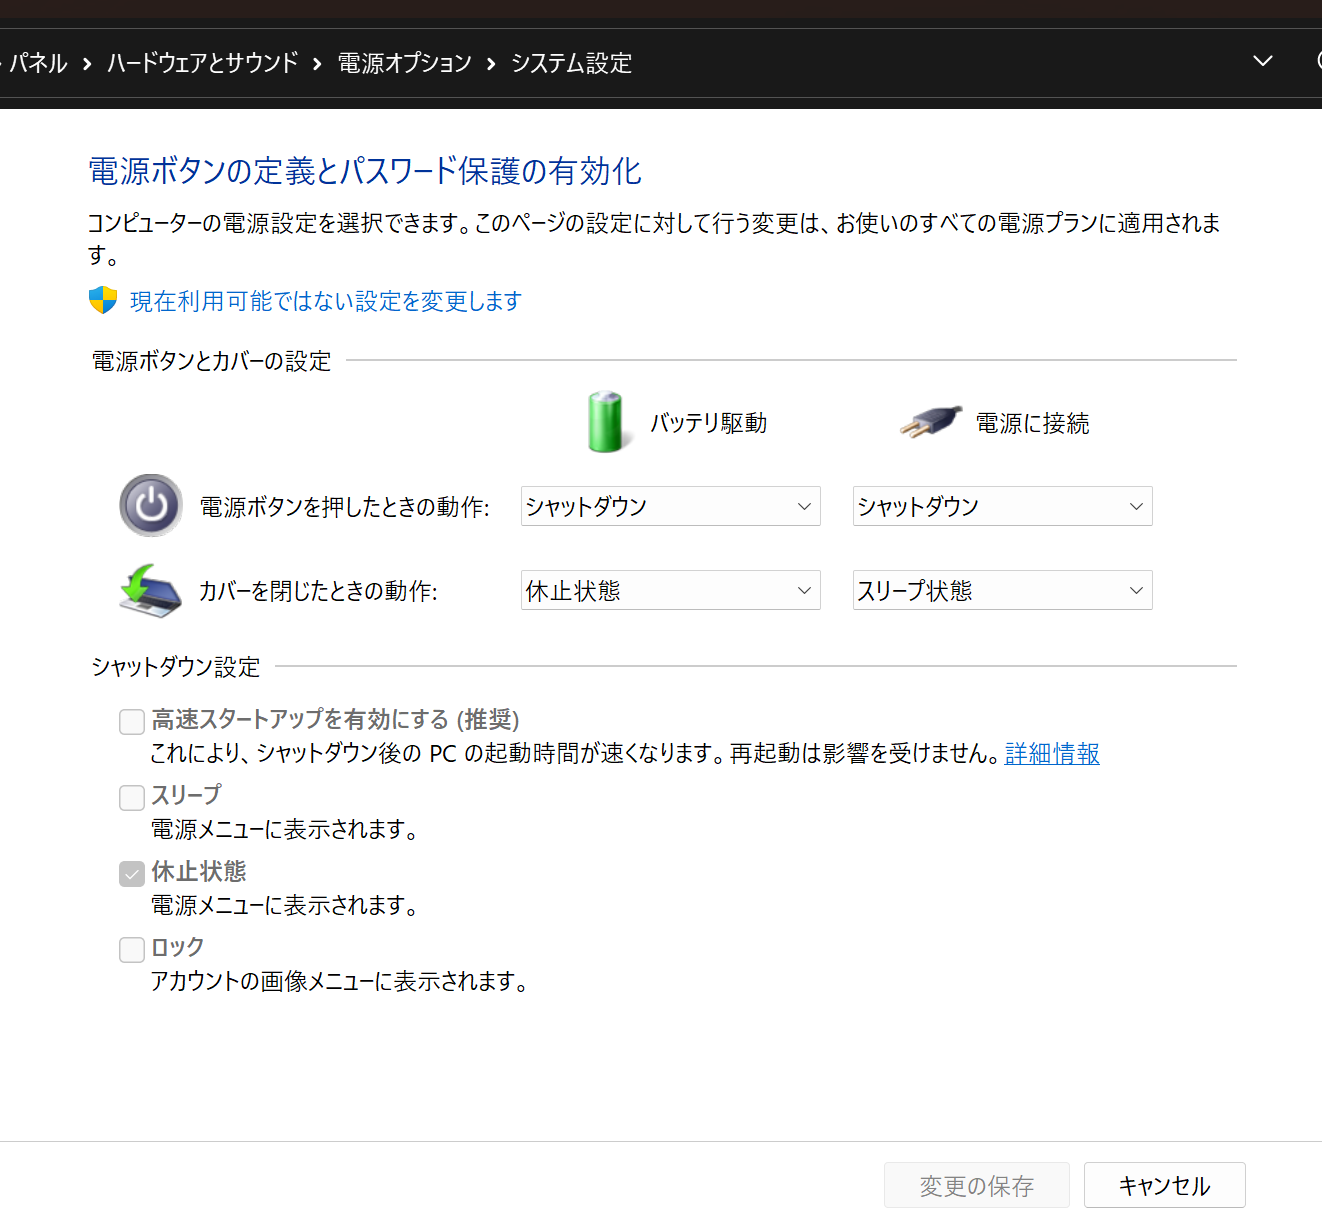The image size is (1322, 1214).
Task: Expand the address bar history chevron
Action: [x=1263, y=61]
